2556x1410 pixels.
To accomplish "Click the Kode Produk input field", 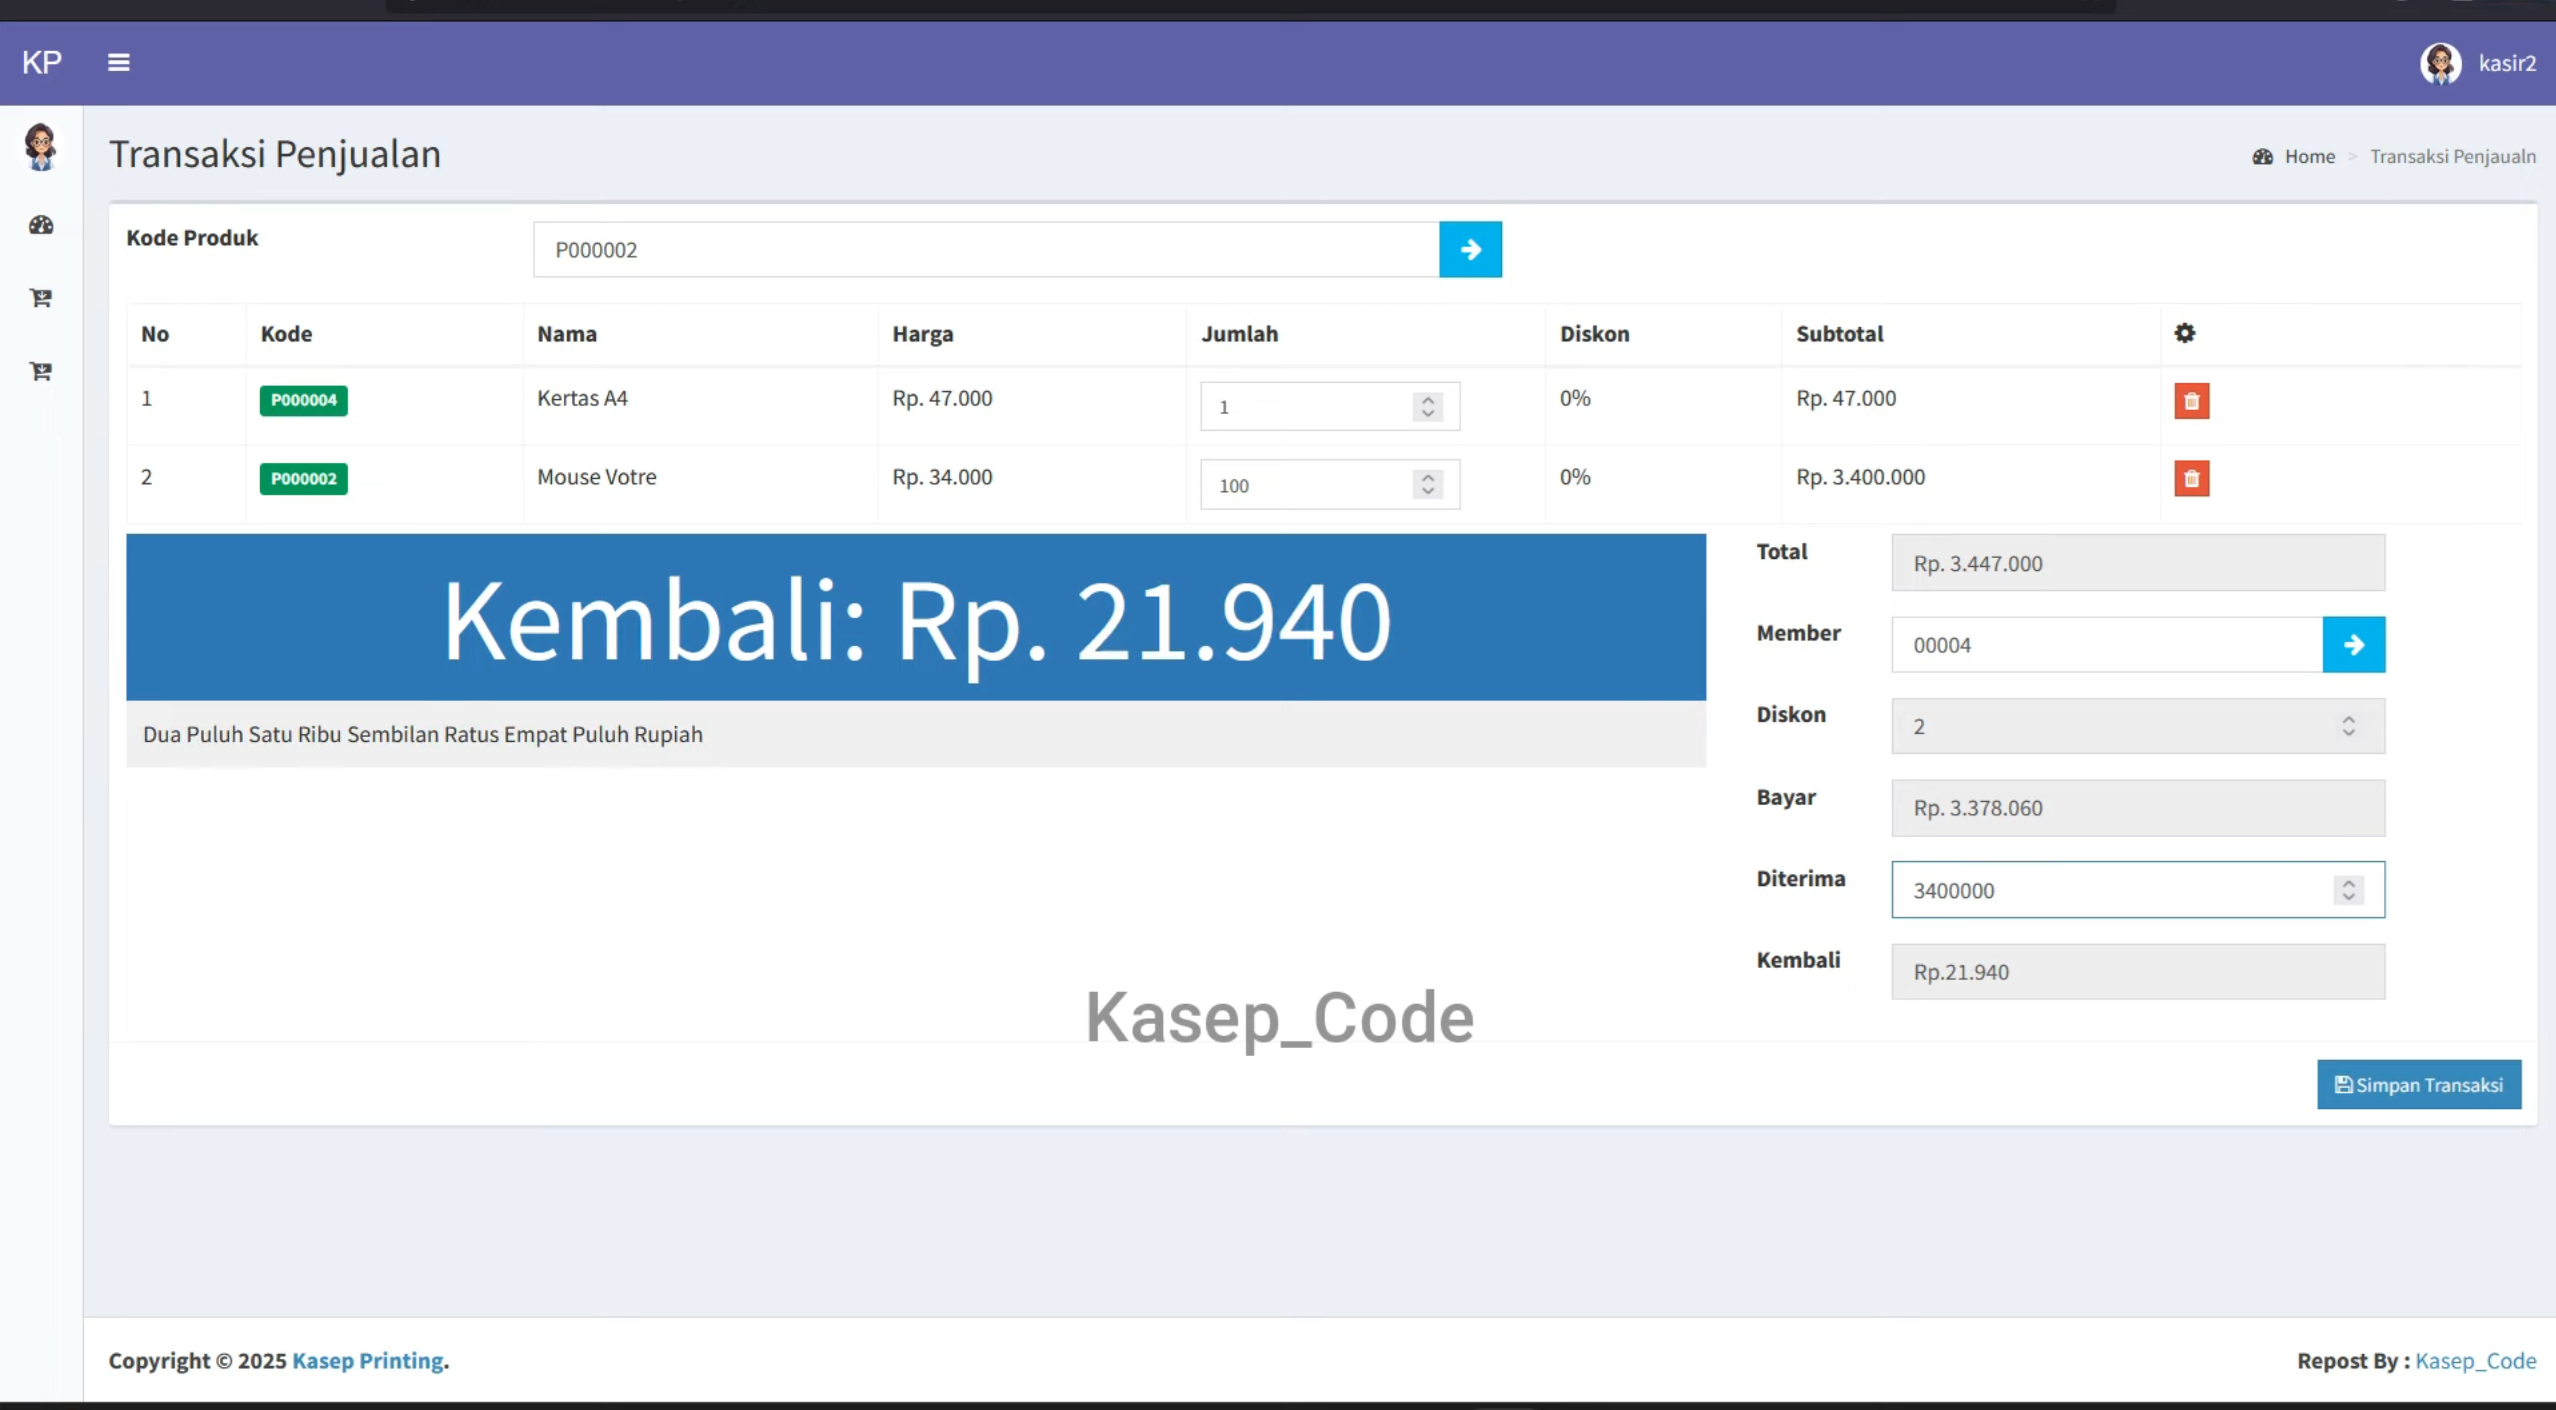I will 986,250.
